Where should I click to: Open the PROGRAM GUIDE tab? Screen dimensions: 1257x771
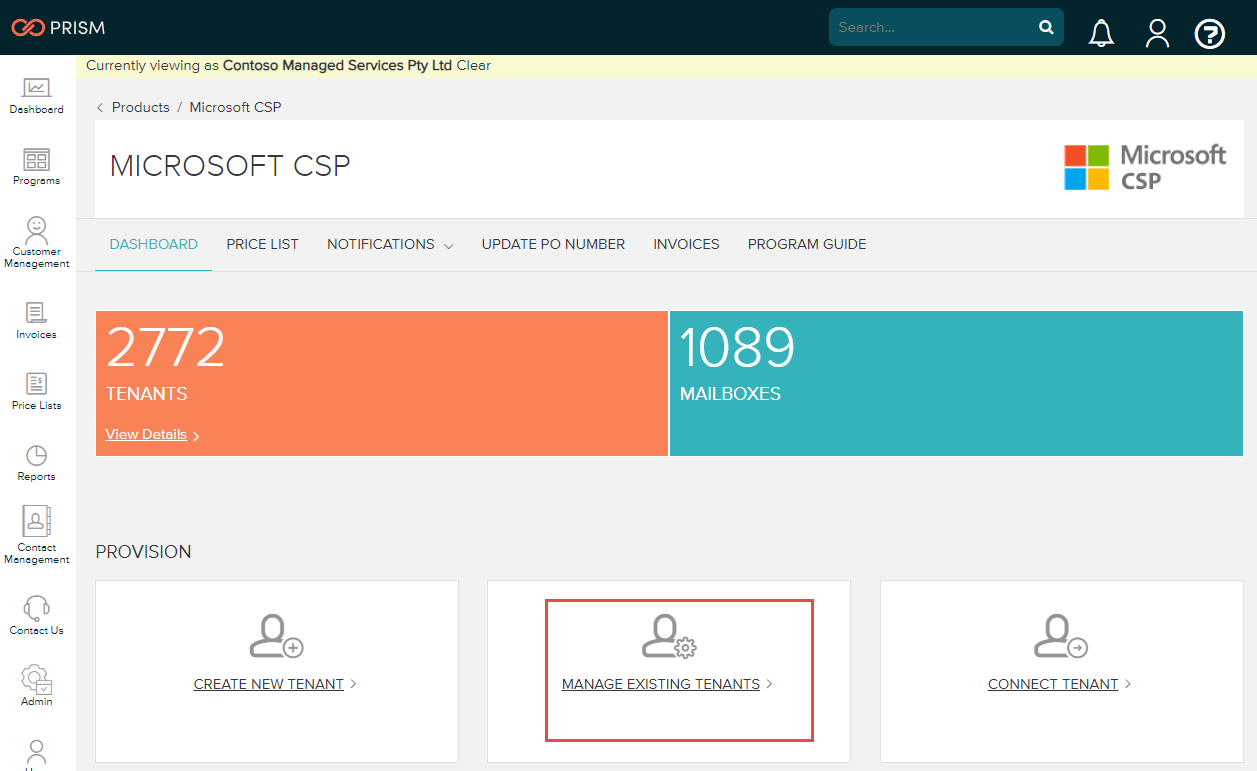[x=806, y=244]
